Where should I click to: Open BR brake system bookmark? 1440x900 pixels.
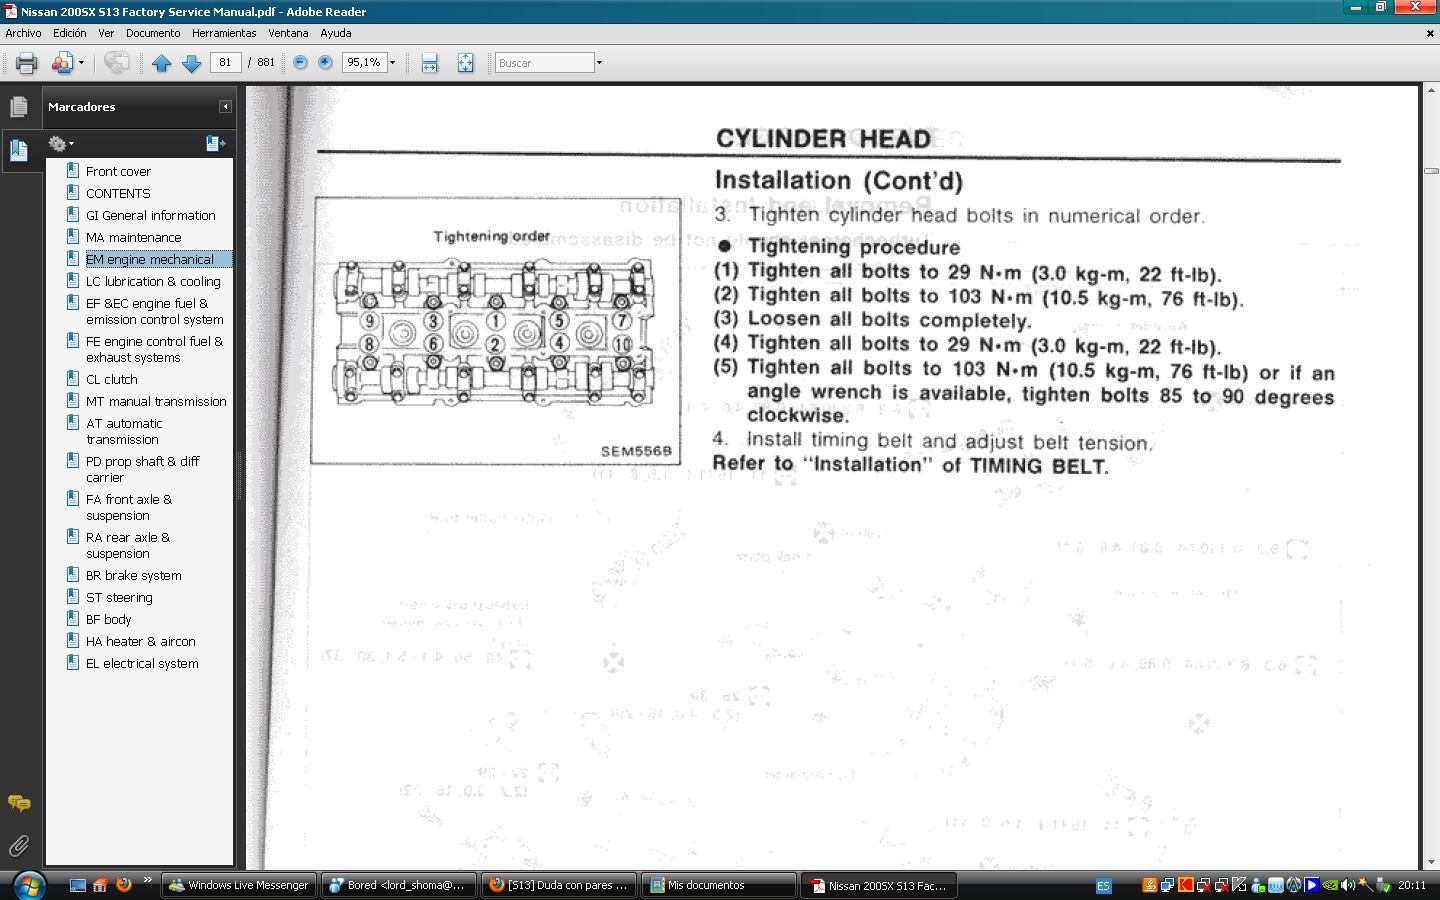click(134, 575)
